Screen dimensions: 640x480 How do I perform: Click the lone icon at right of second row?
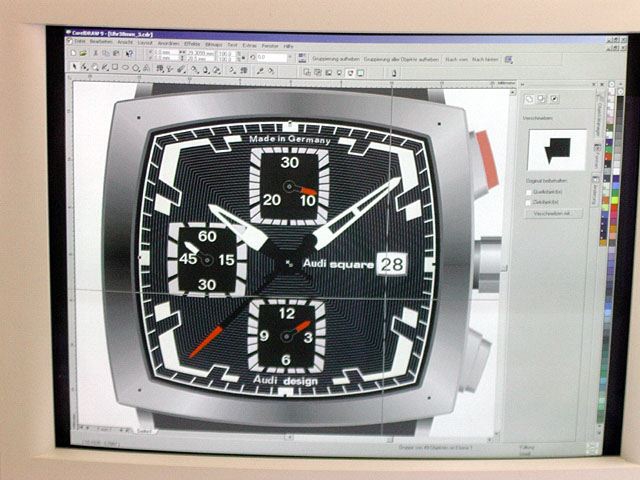[394, 73]
